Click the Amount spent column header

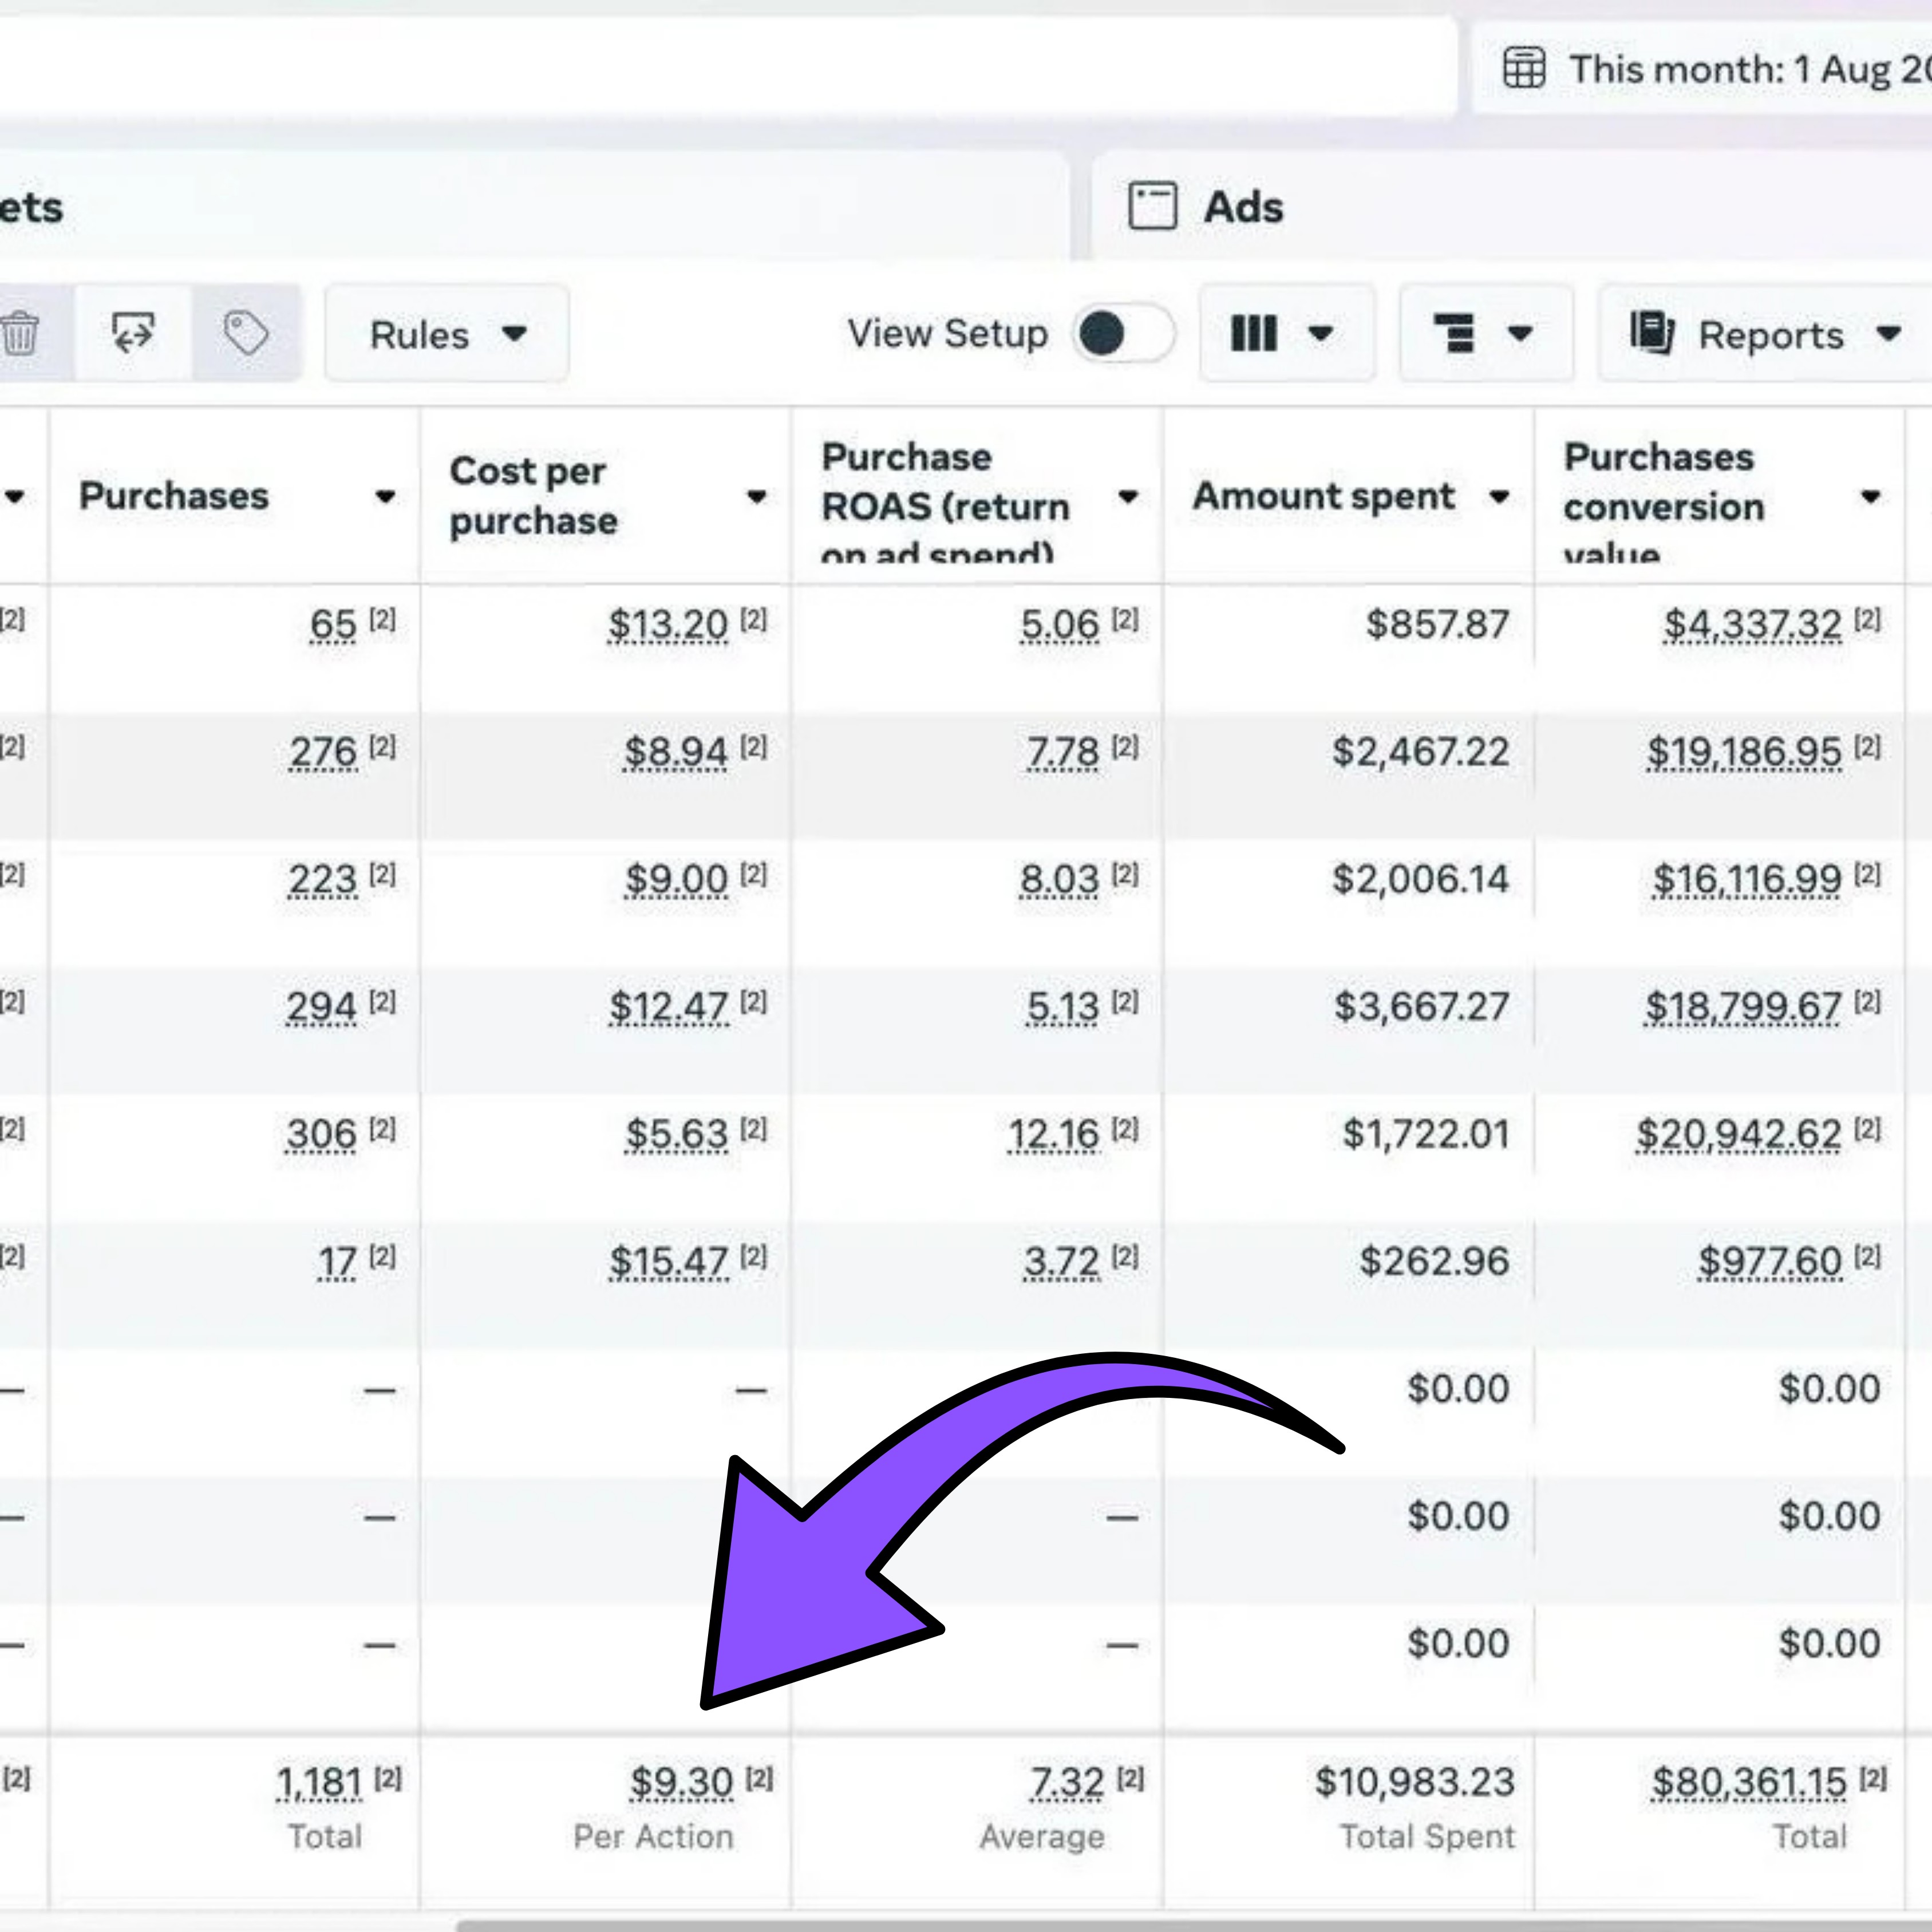[x=1324, y=496]
